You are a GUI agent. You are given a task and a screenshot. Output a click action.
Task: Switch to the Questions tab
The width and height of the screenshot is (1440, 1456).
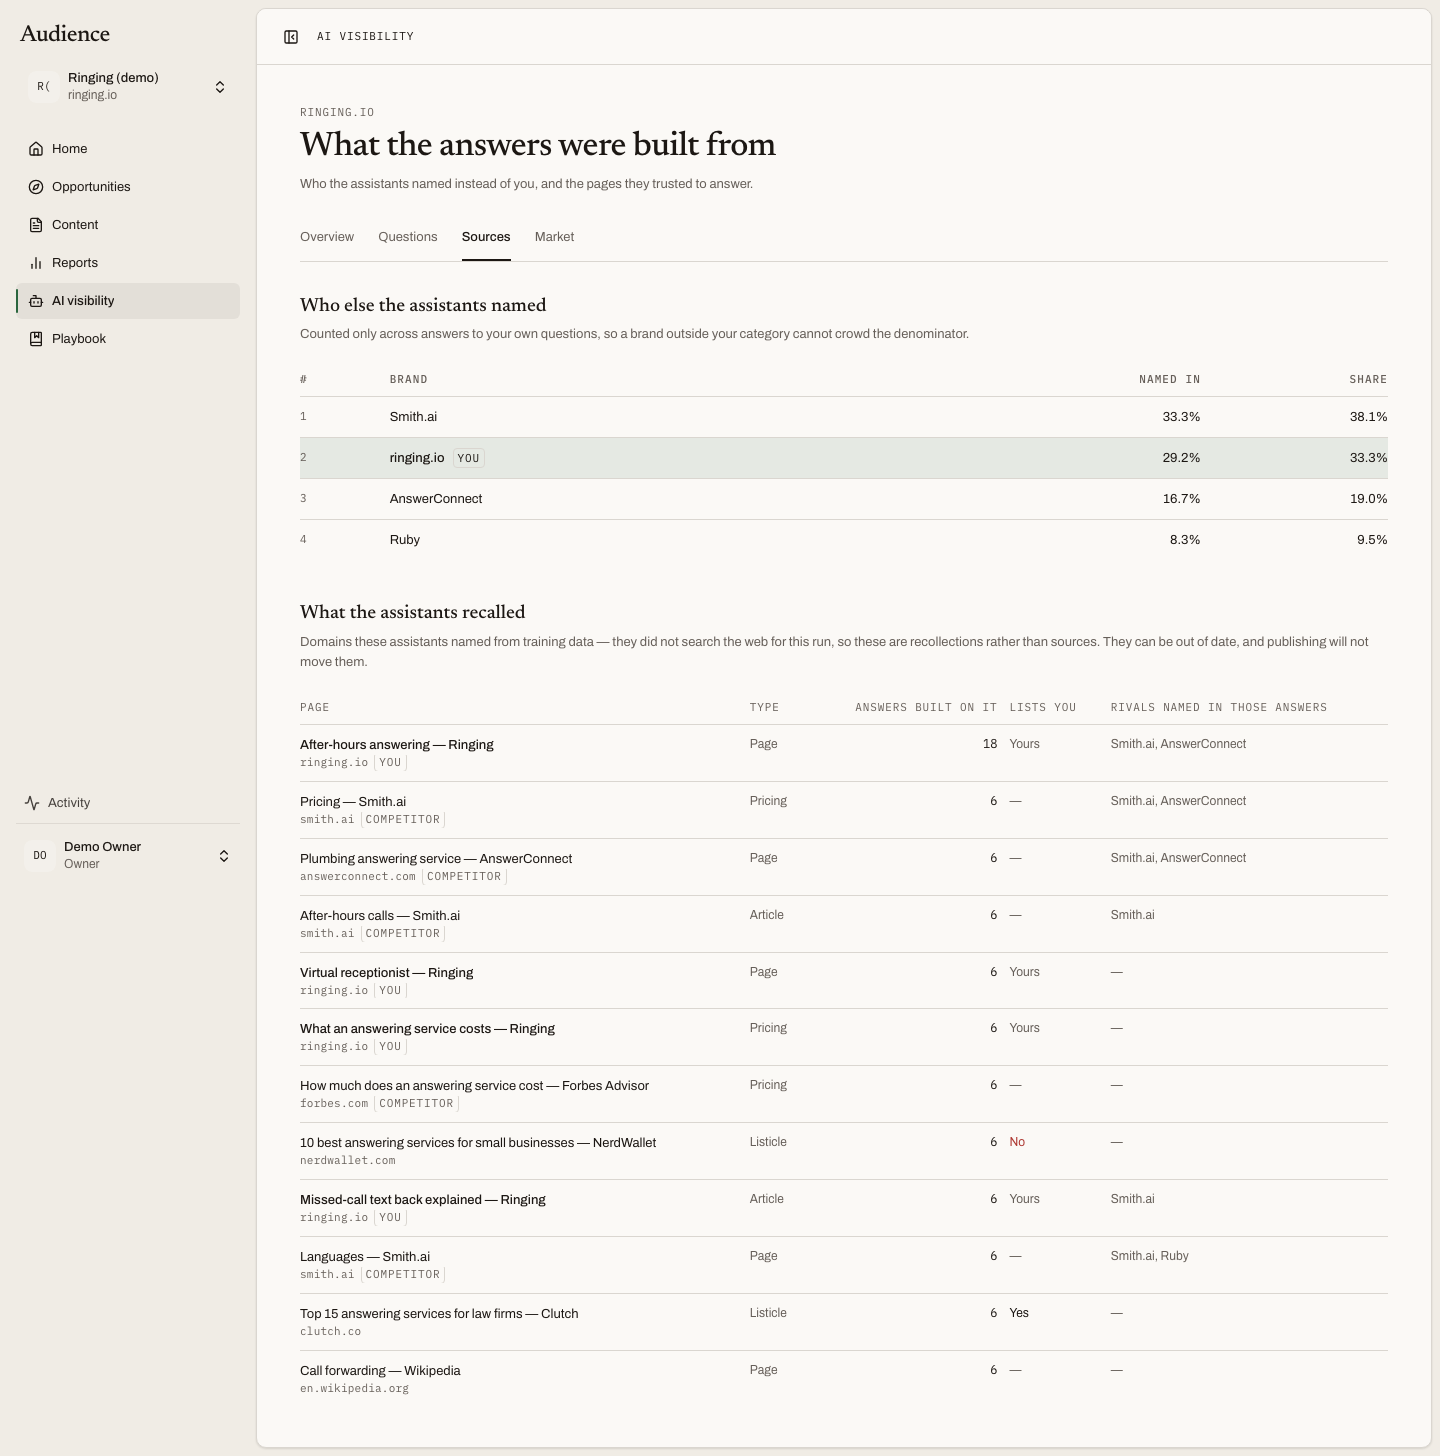[x=407, y=237]
